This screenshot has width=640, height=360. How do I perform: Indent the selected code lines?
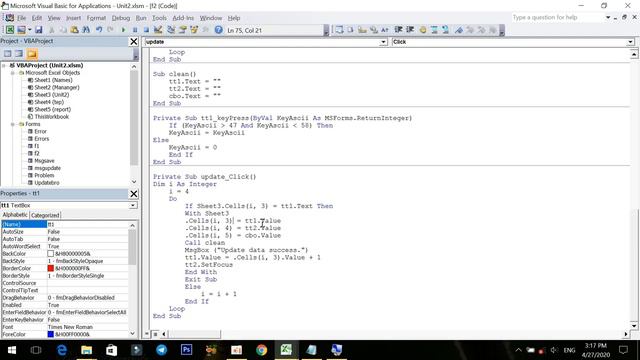[398, 30]
